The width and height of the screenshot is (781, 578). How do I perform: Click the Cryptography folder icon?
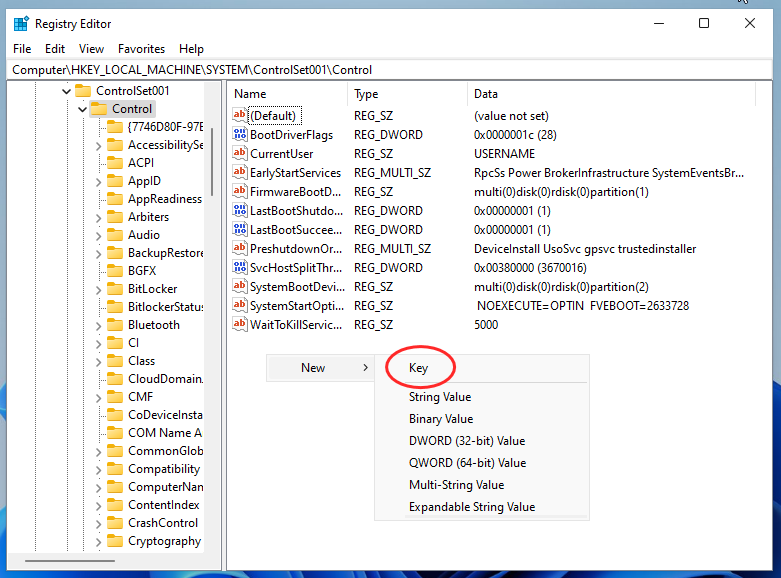(115, 541)
